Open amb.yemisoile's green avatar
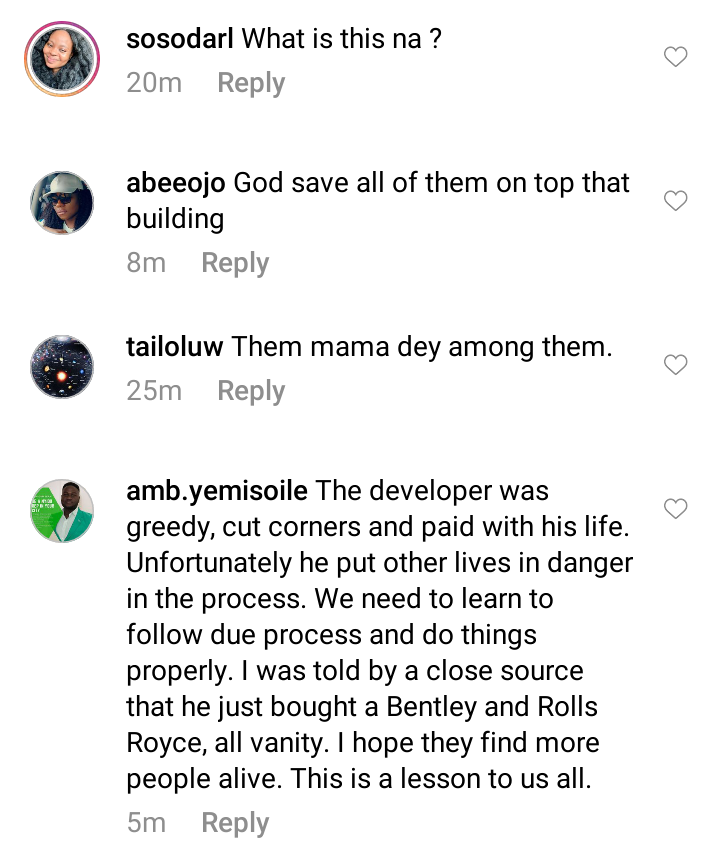 (62, 511)
